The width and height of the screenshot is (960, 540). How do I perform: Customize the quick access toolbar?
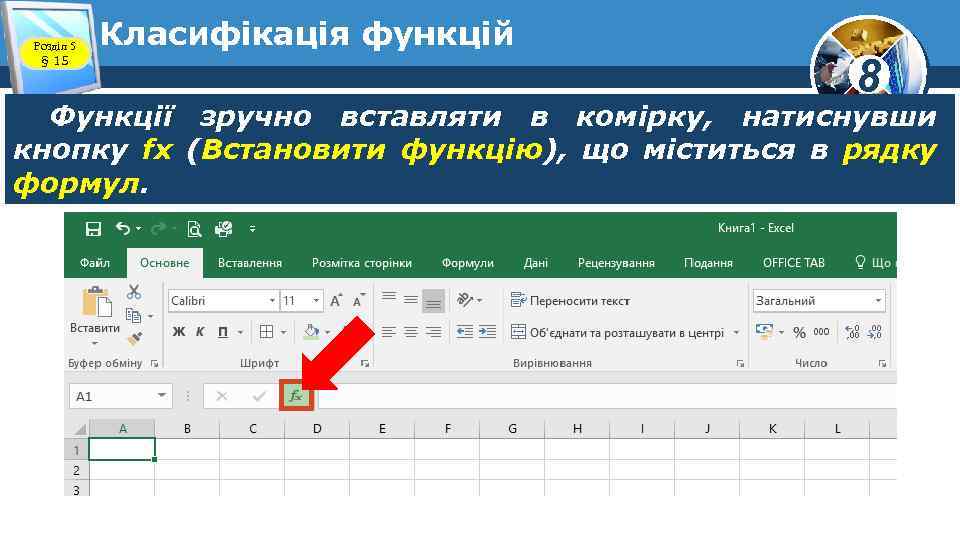click(252, 229)
